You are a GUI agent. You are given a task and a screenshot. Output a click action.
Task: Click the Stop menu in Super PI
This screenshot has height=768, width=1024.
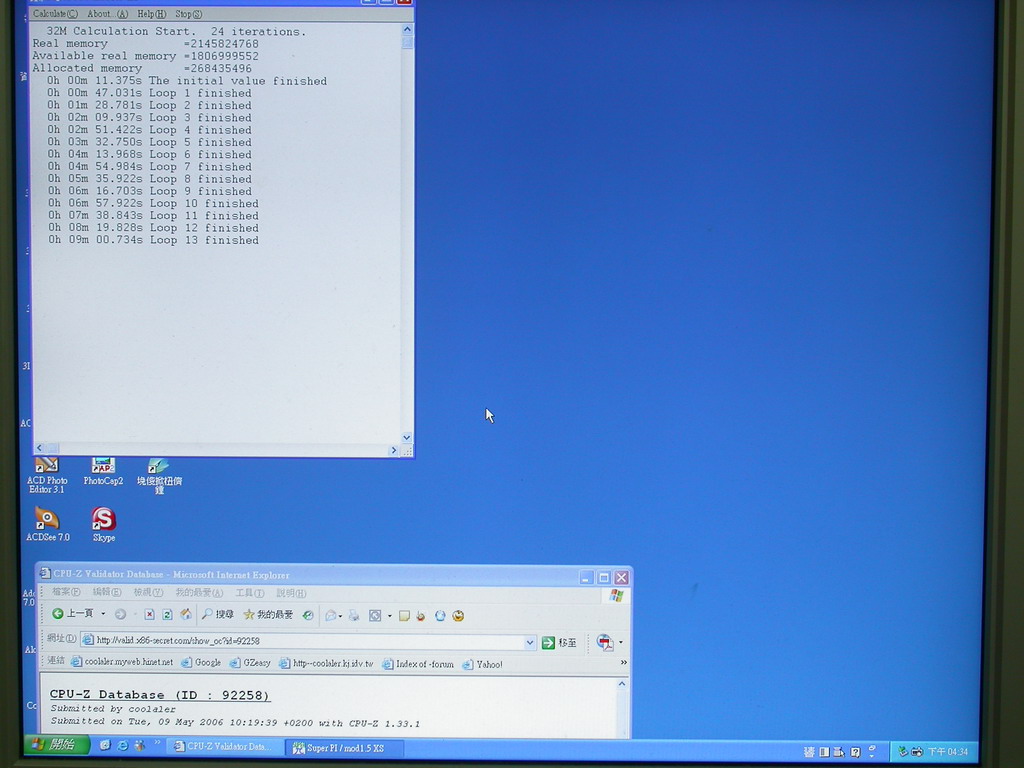188,14
